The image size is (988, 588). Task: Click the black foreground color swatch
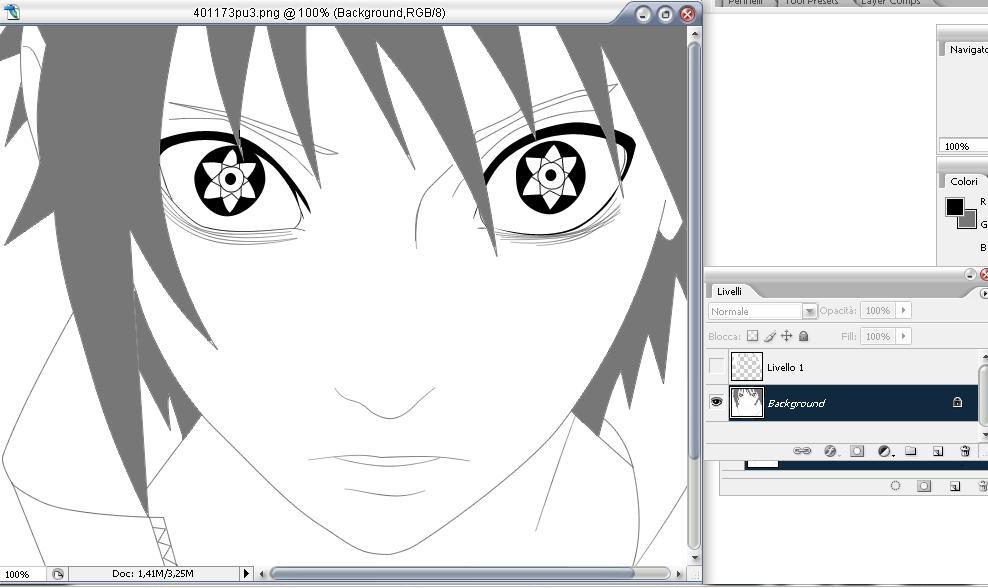tap(955, 207)
